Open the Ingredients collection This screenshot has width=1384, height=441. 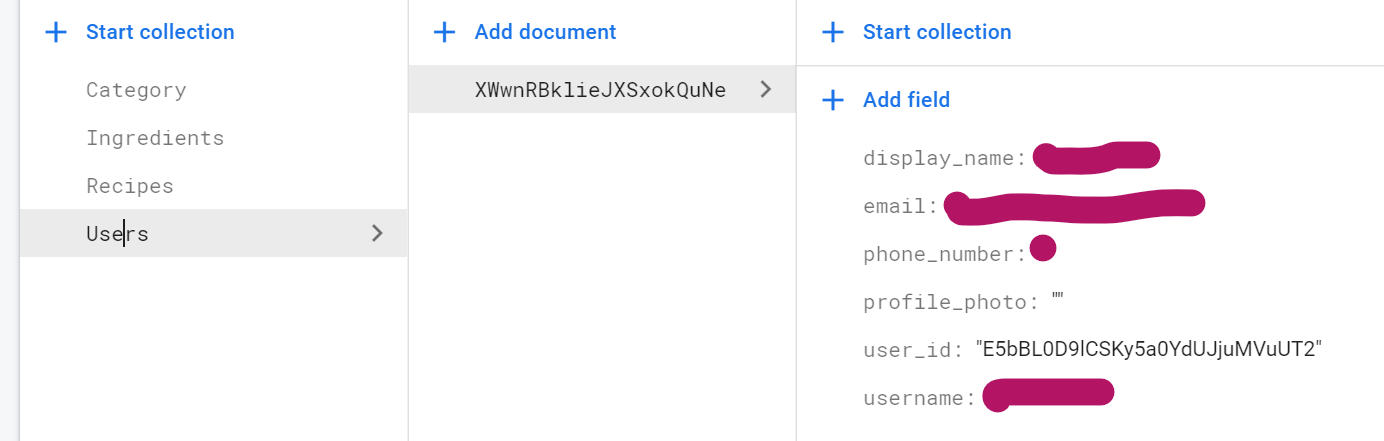[155, 138]
